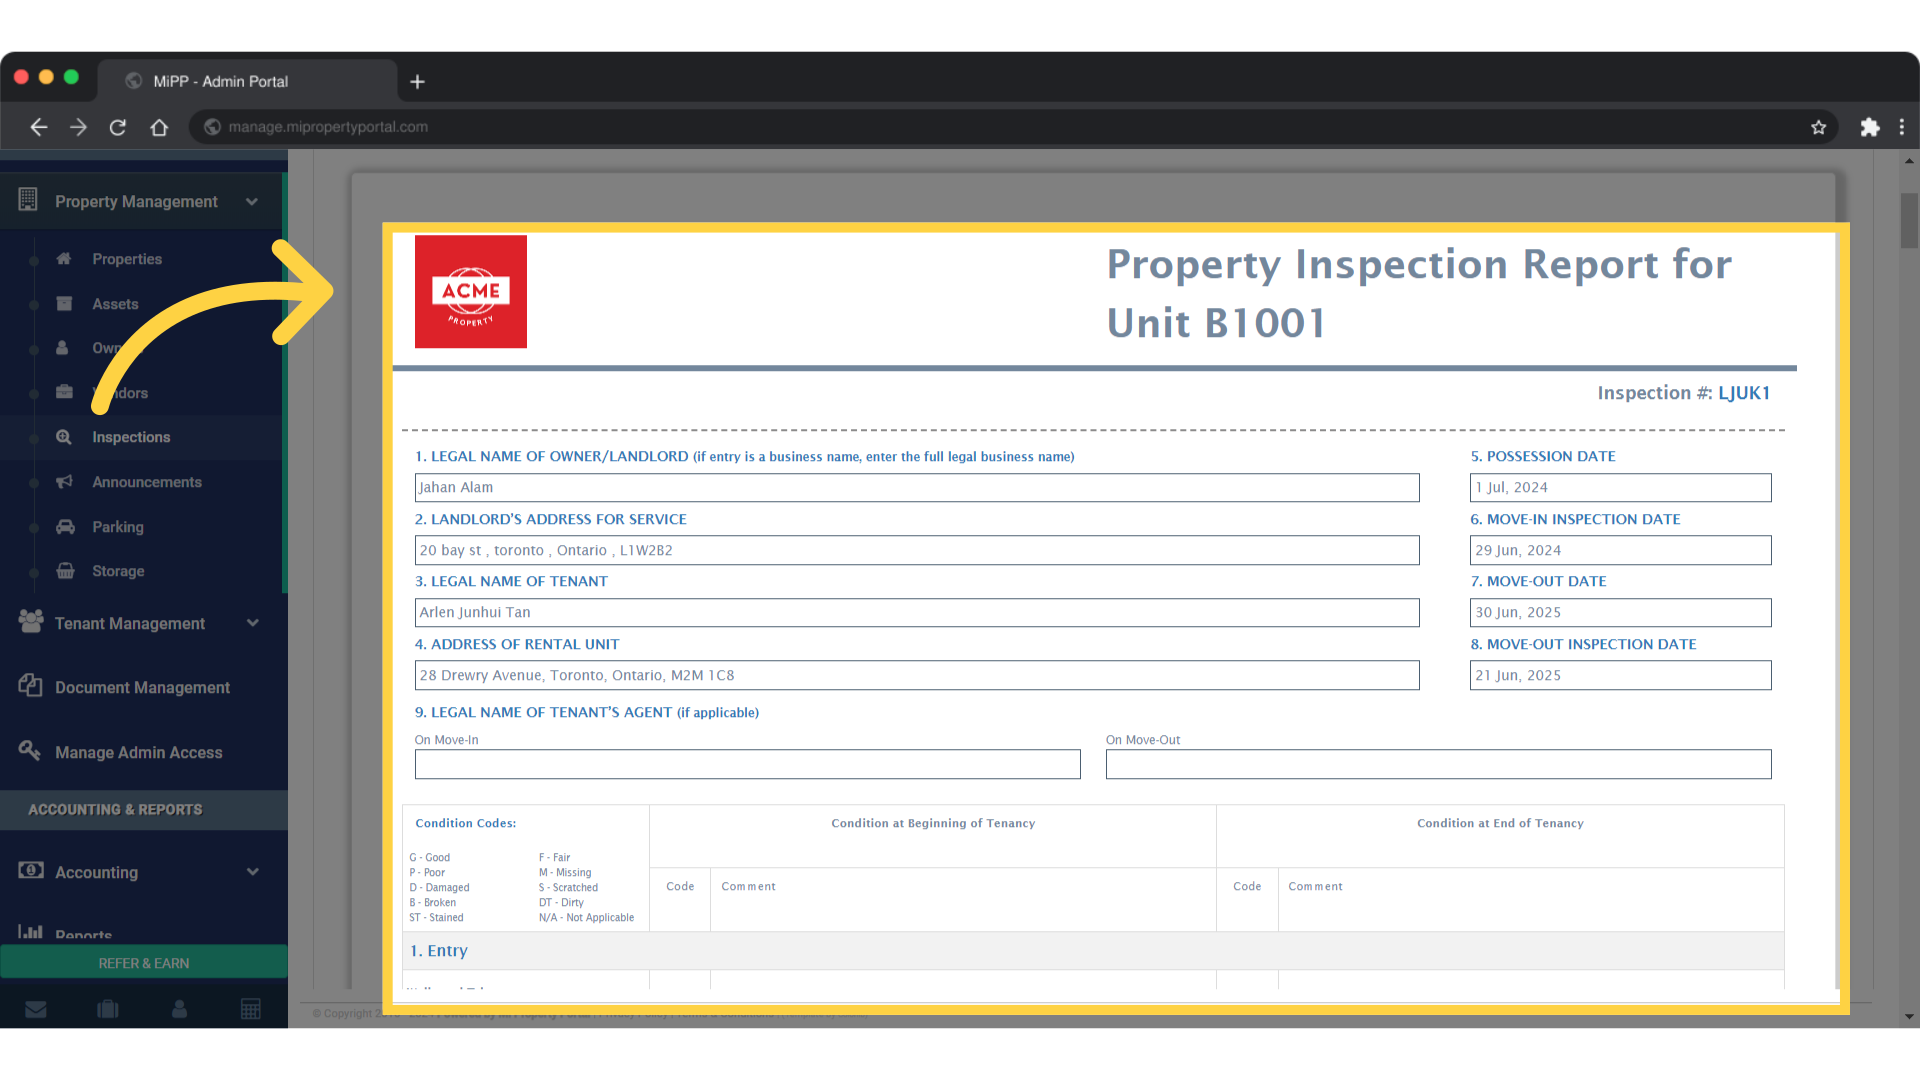Click the Inspections magnifier icon
The width and height of the screenshot is (1920, 1080).
pyautogui.click(x=63, y=437)
